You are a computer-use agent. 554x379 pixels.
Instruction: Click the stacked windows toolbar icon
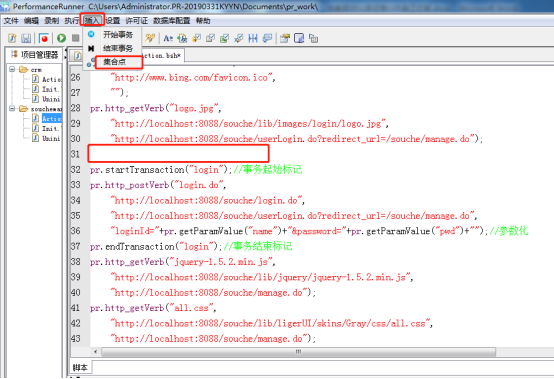point(313,38)
